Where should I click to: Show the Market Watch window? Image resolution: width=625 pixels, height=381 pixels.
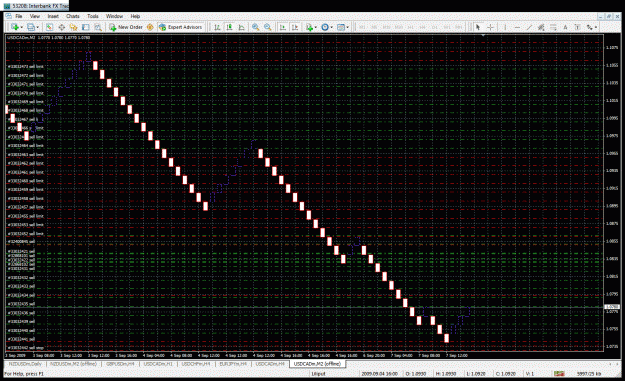[49, 27]
